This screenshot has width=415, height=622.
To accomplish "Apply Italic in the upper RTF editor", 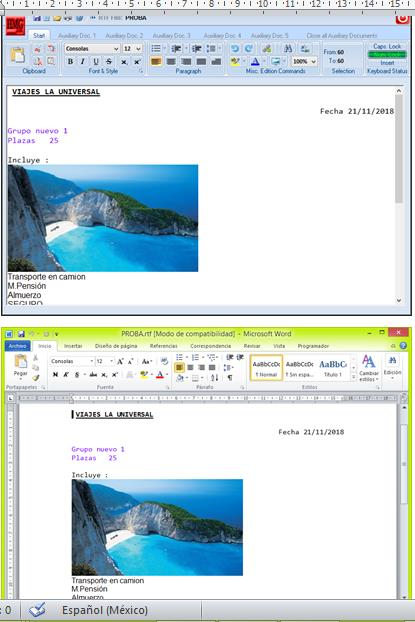I will pyautogui.click(x=83, y=61).
